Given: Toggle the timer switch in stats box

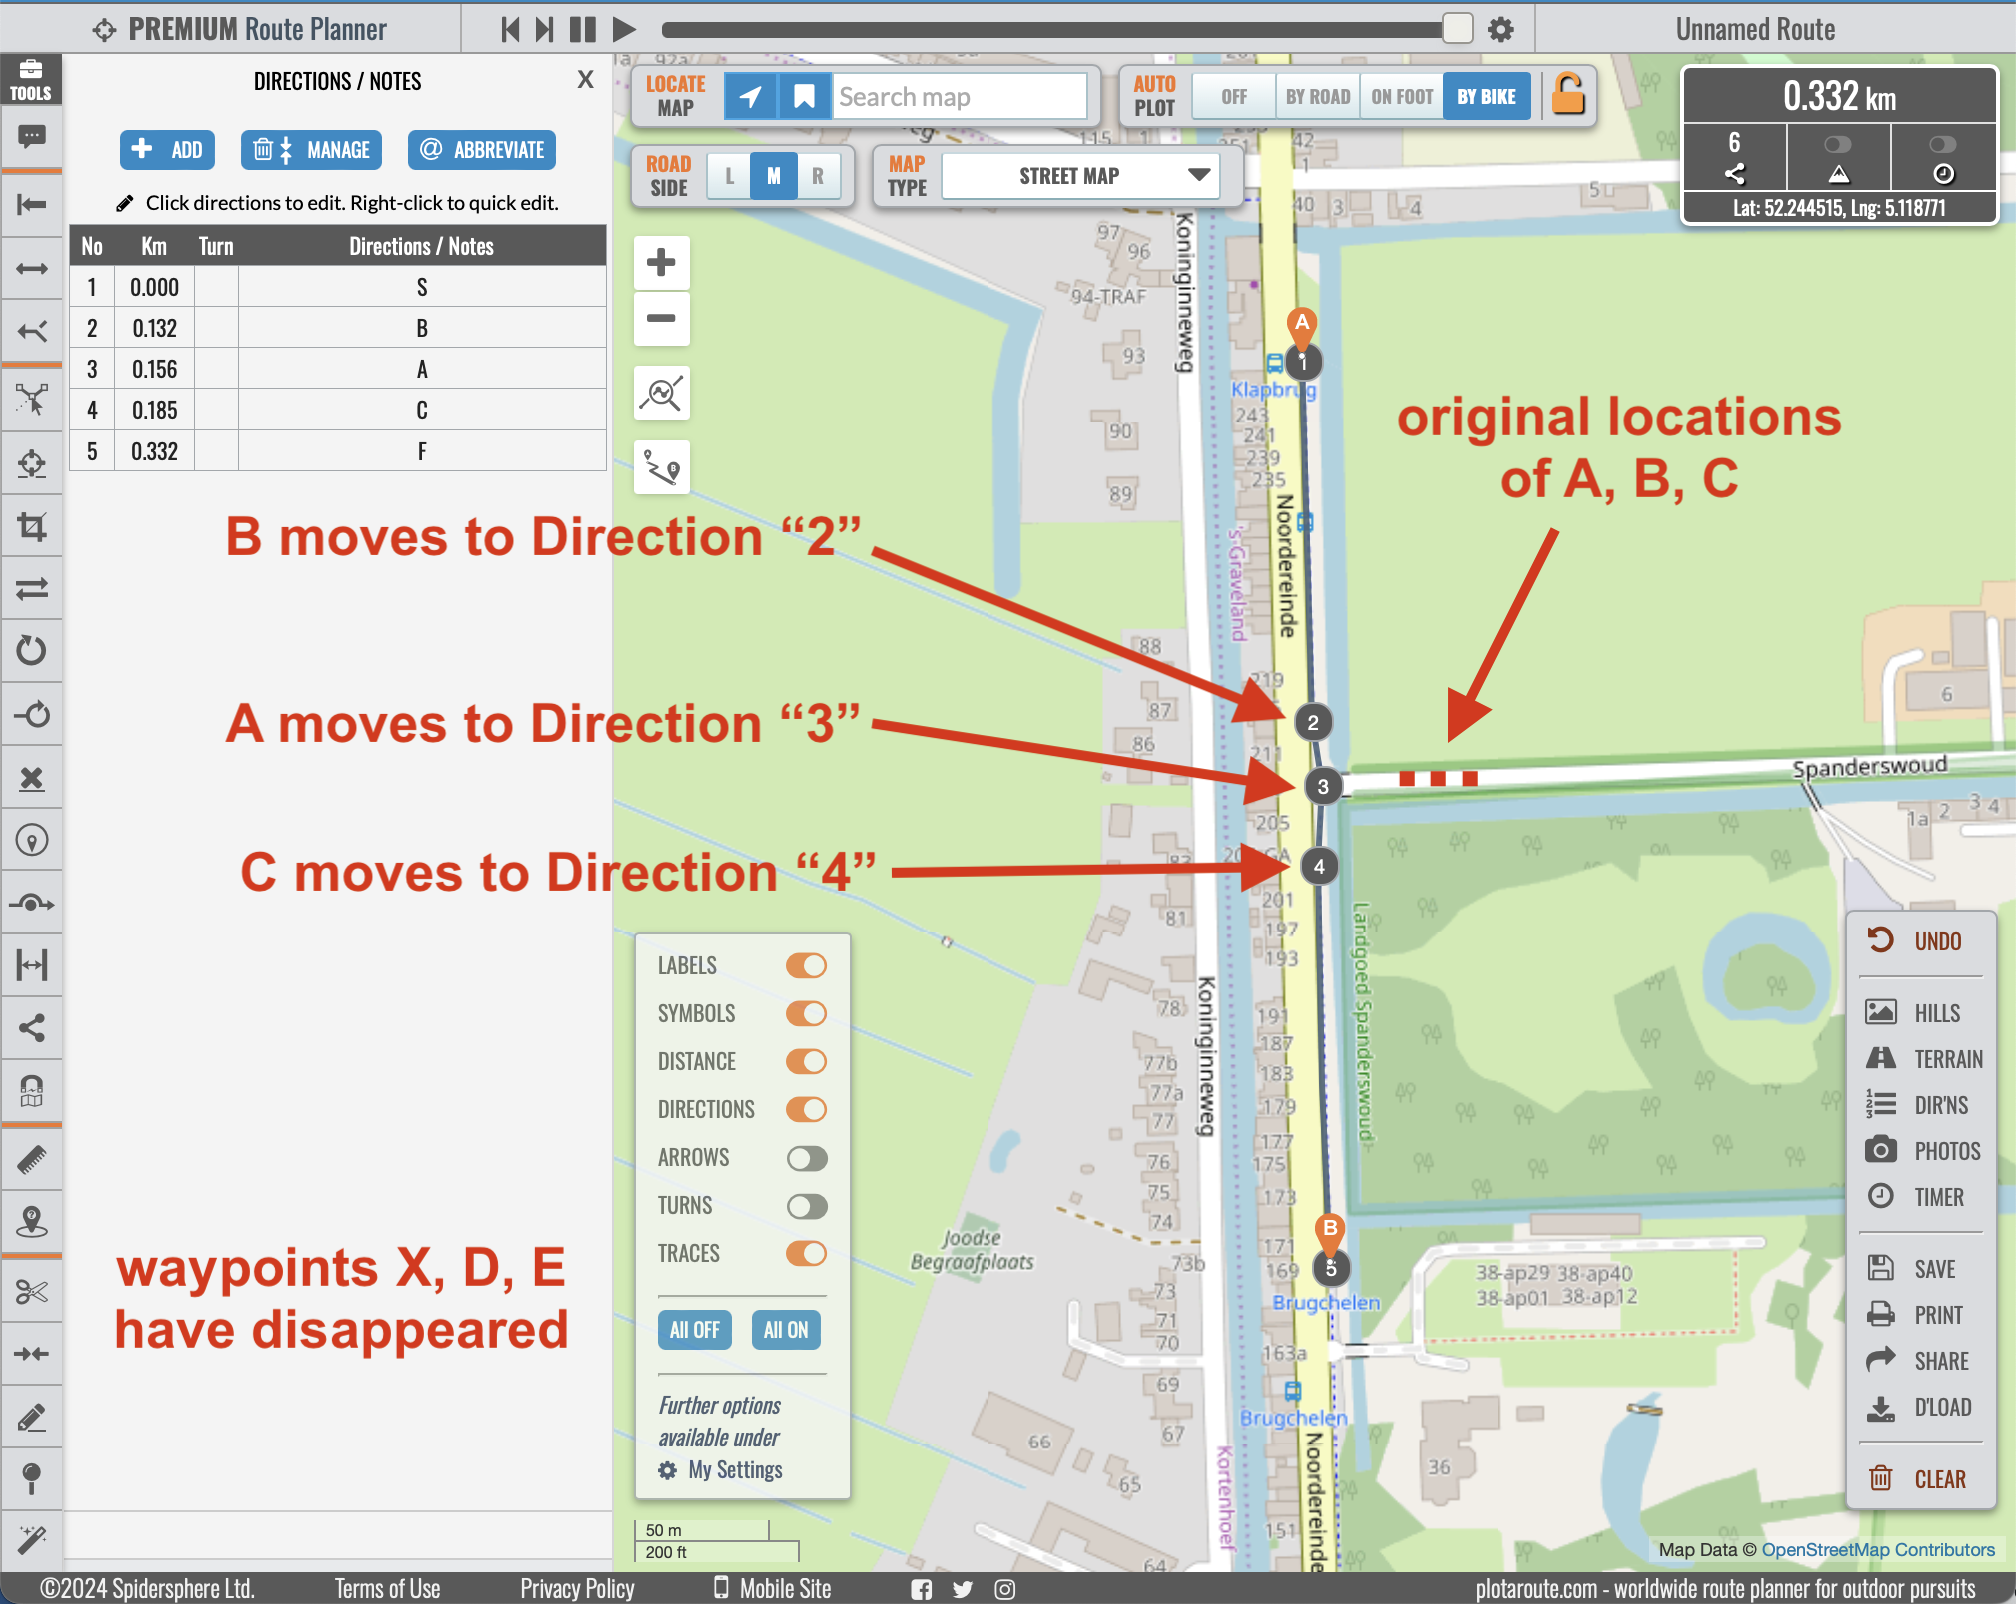Looking at the screenshot, I should [x=1943, y=144].
